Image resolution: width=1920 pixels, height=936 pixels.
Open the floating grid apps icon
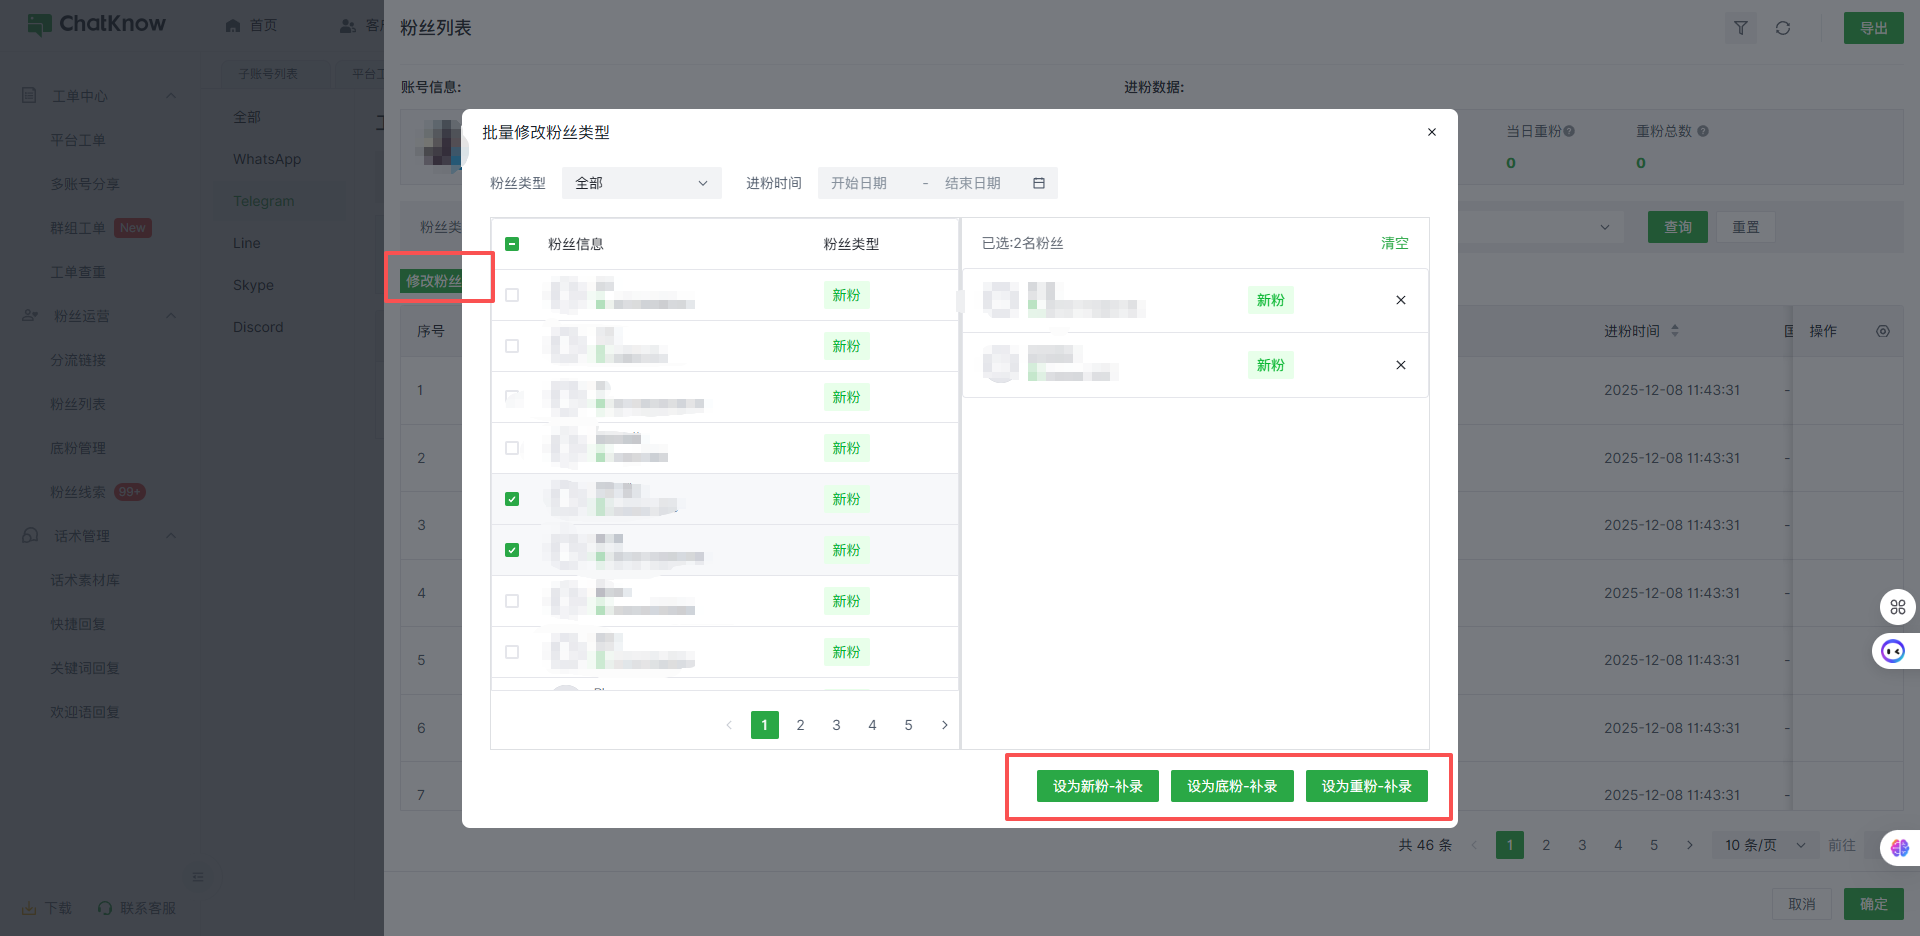1897,607
